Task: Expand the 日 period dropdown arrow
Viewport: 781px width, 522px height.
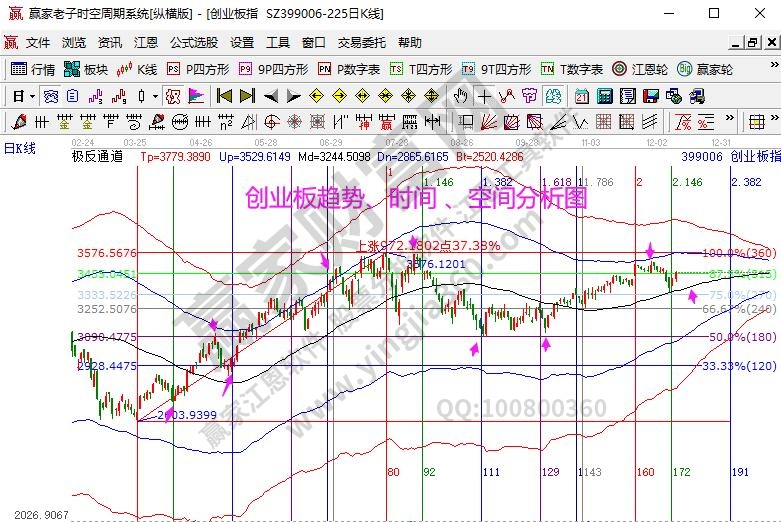Action: 32,96
